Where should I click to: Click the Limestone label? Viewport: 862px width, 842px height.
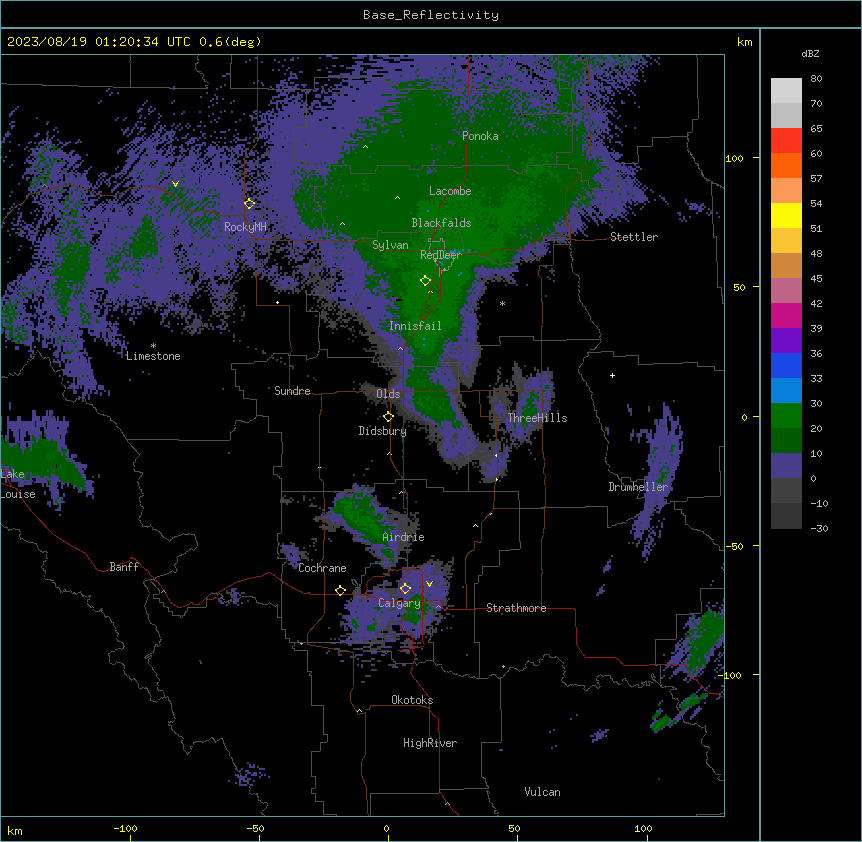(x=153, y=356)
